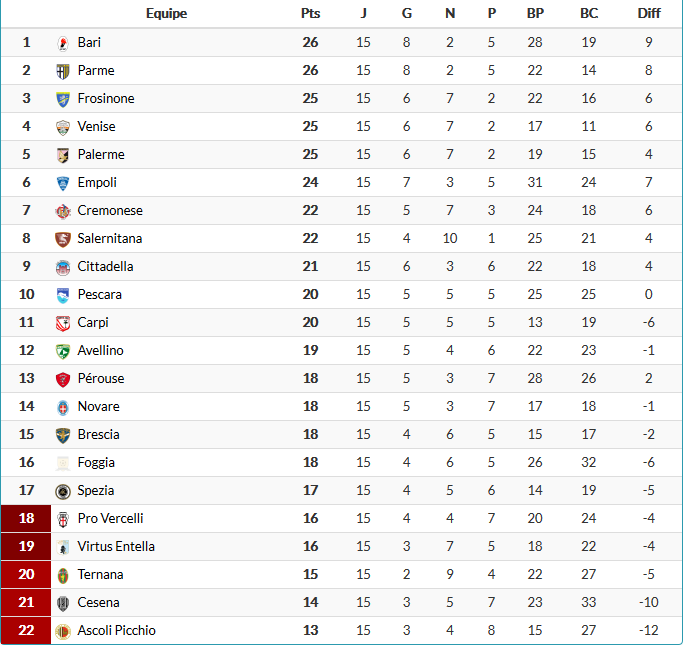Click the Equipe column header
The image size is (683, 645).
[x=166, y=14]
